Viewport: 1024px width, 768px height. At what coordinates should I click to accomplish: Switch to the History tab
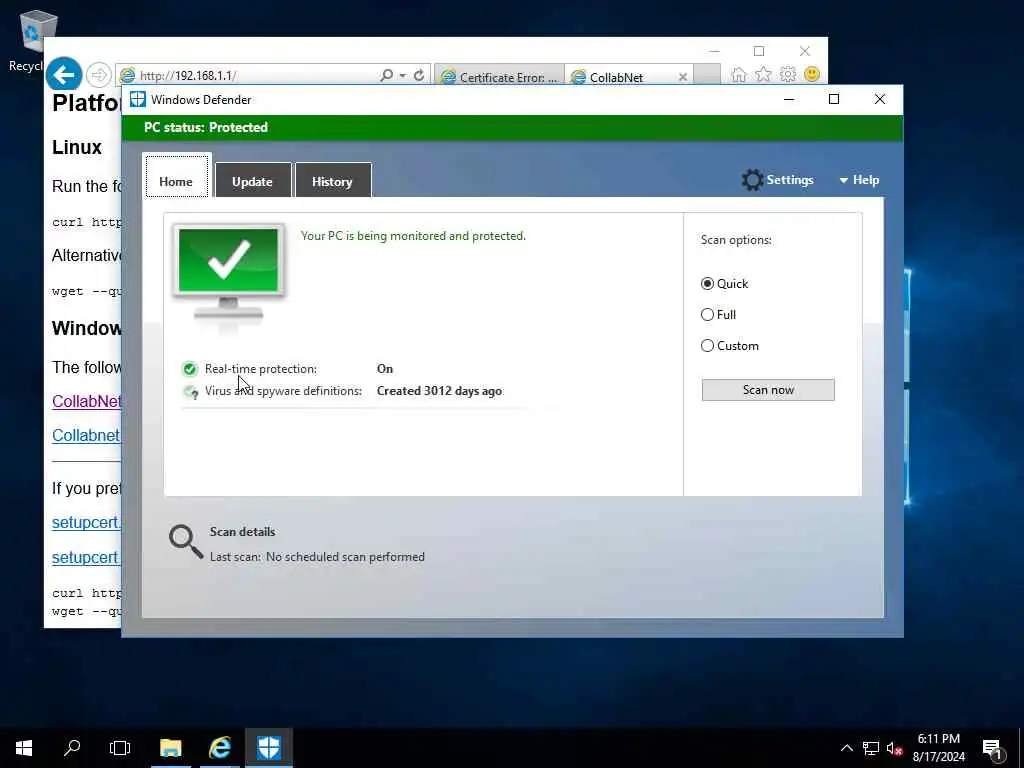pyautogui.click(x=332, y=181)
